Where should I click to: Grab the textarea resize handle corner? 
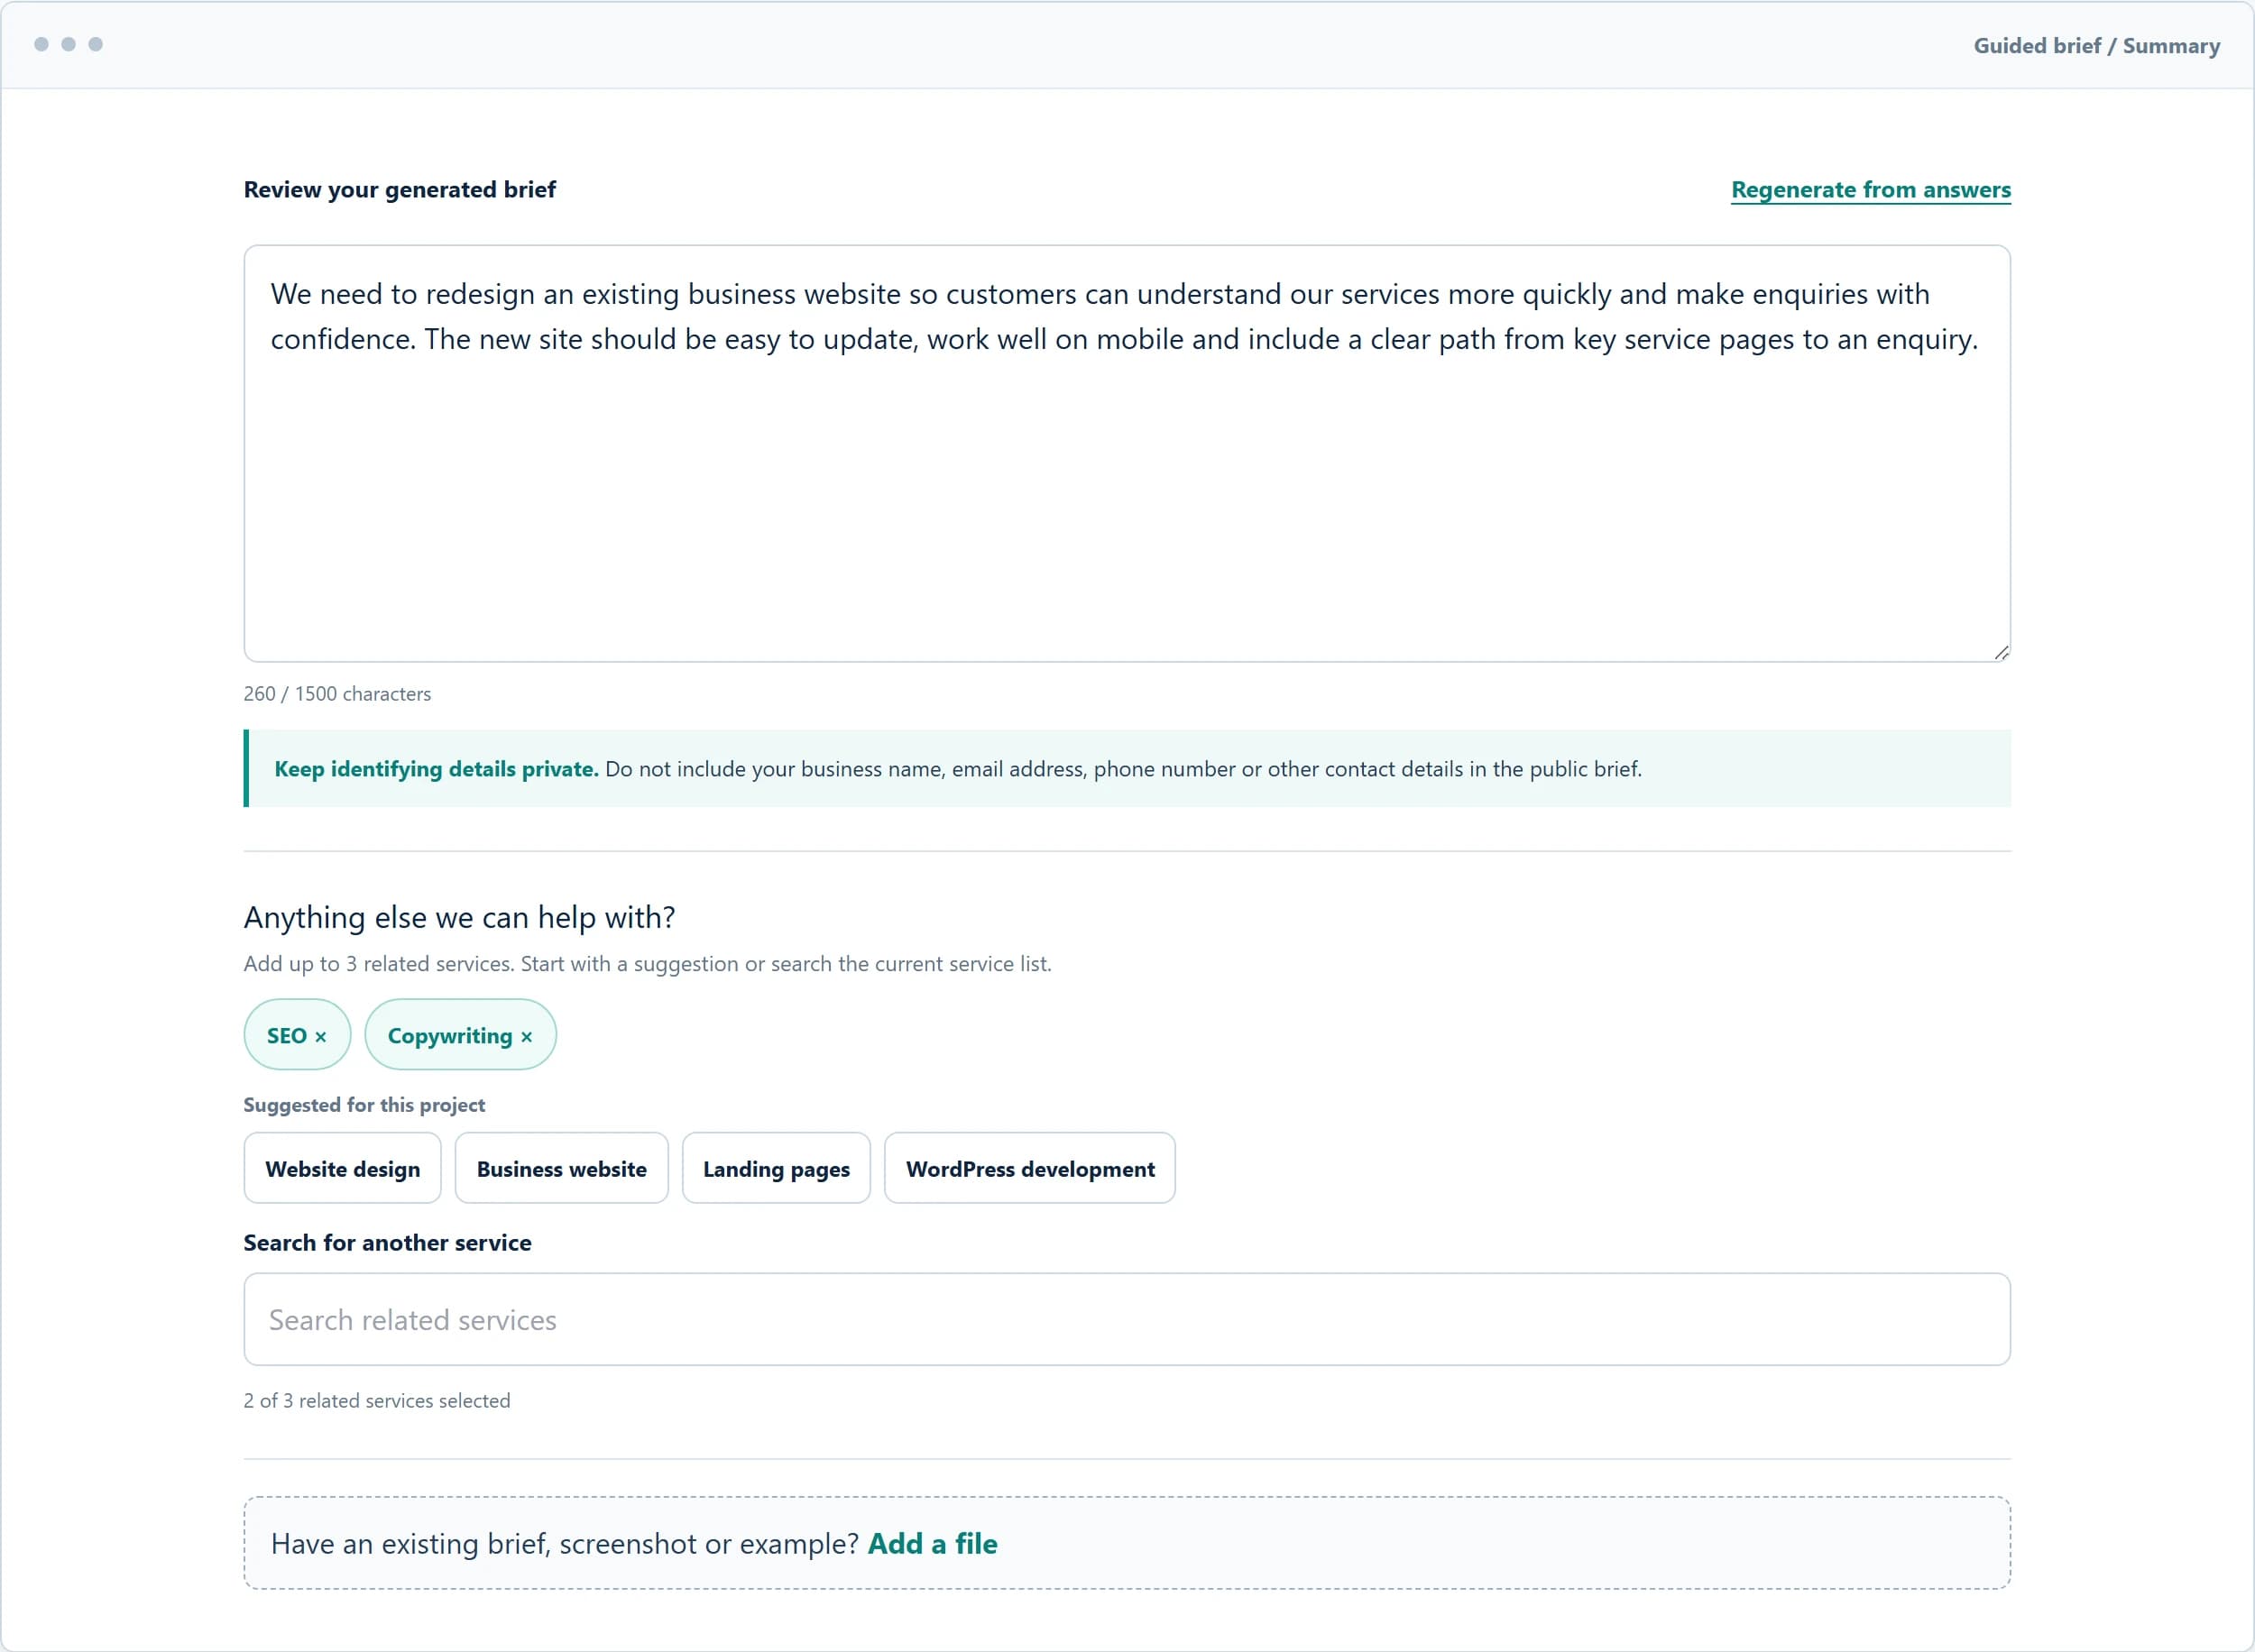click(2001, 653)
